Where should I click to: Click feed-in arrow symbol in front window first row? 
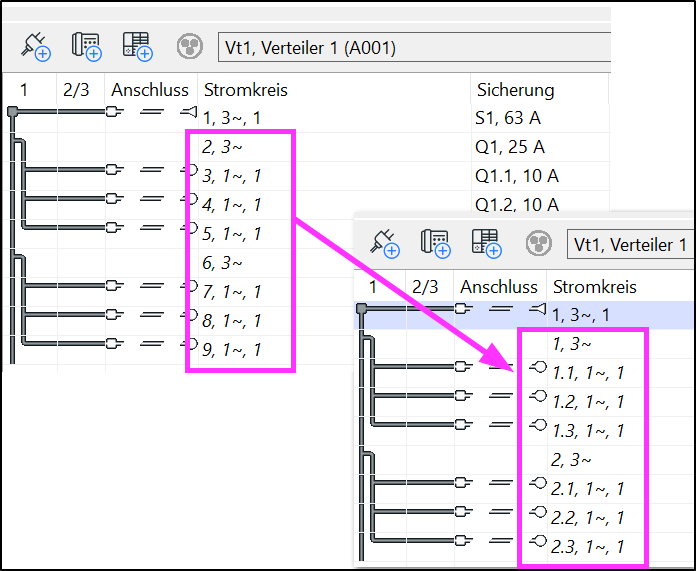point(538,308)
